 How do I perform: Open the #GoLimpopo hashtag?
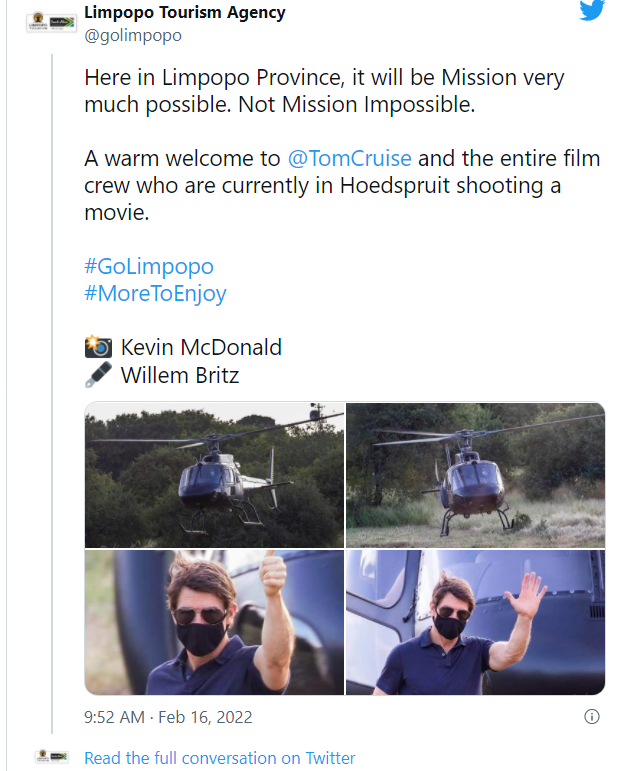[x=149, y=266]
